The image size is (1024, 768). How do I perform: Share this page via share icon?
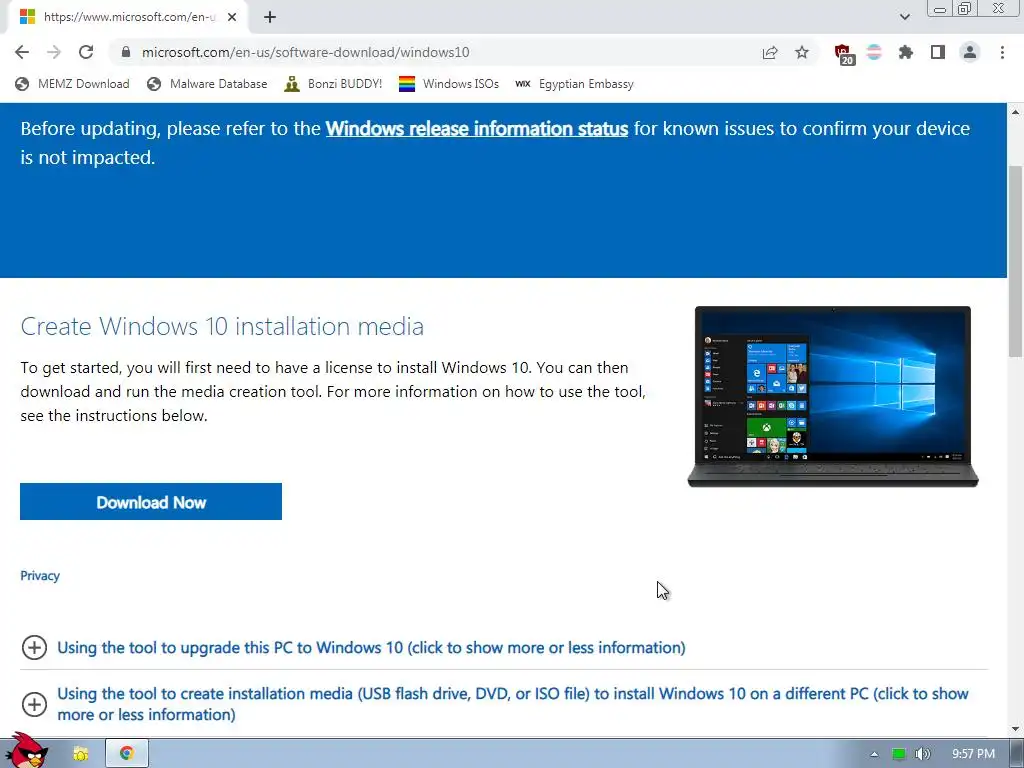point(770,52)
